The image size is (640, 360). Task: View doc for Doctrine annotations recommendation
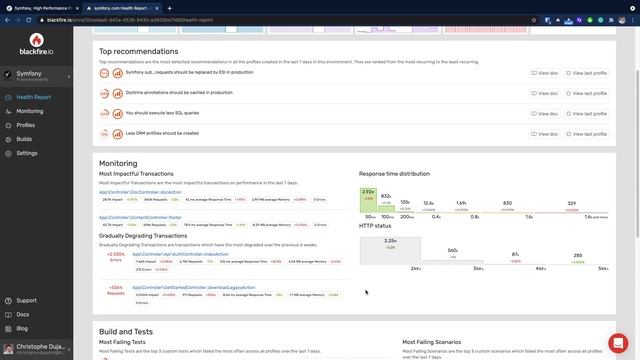[544, 93]
